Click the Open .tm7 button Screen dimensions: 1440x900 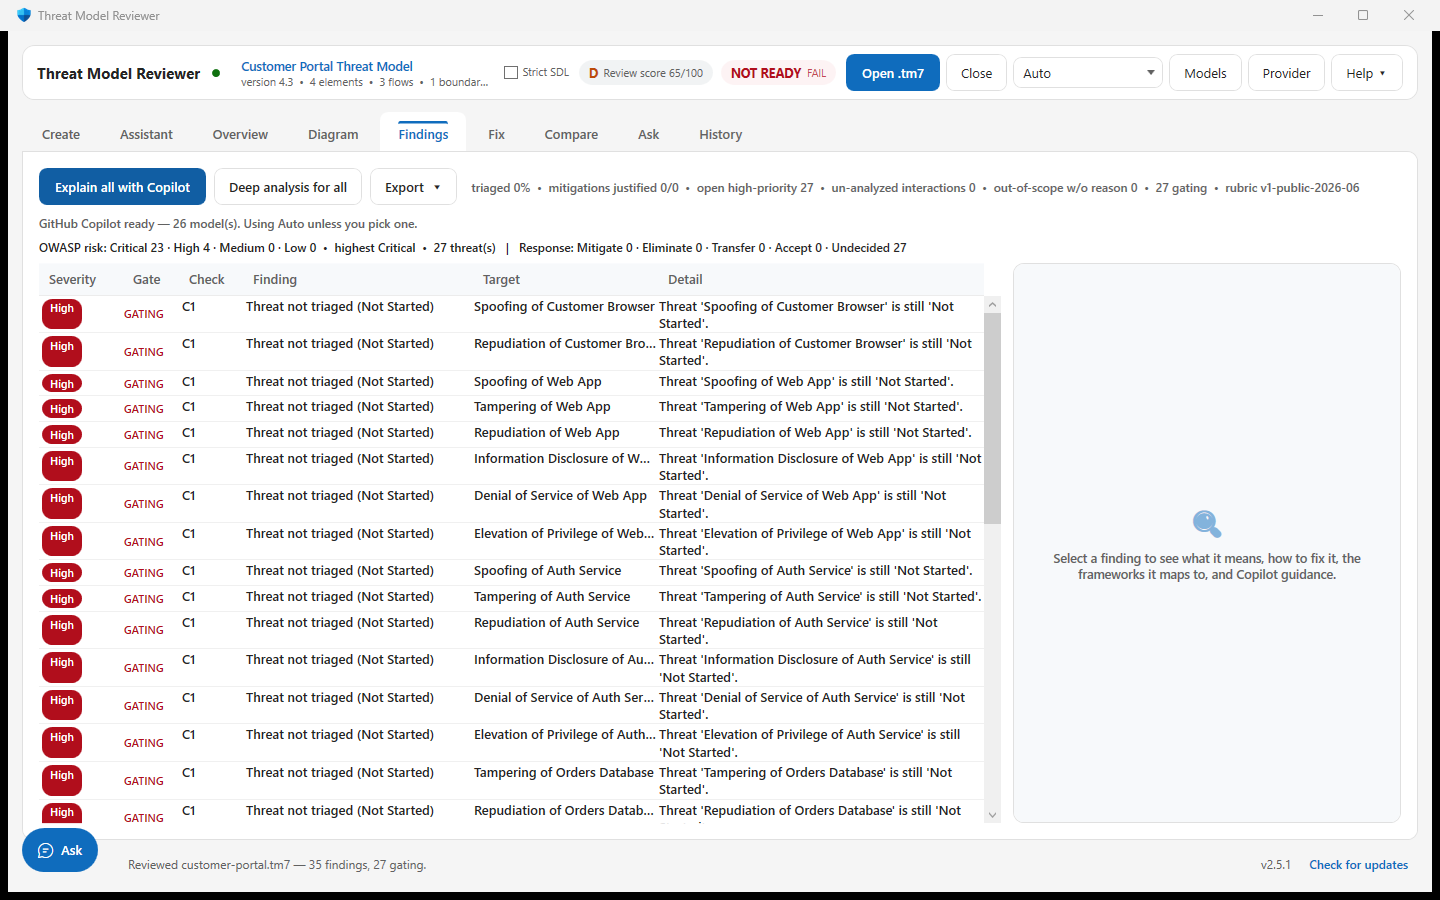tap(893, 73)
